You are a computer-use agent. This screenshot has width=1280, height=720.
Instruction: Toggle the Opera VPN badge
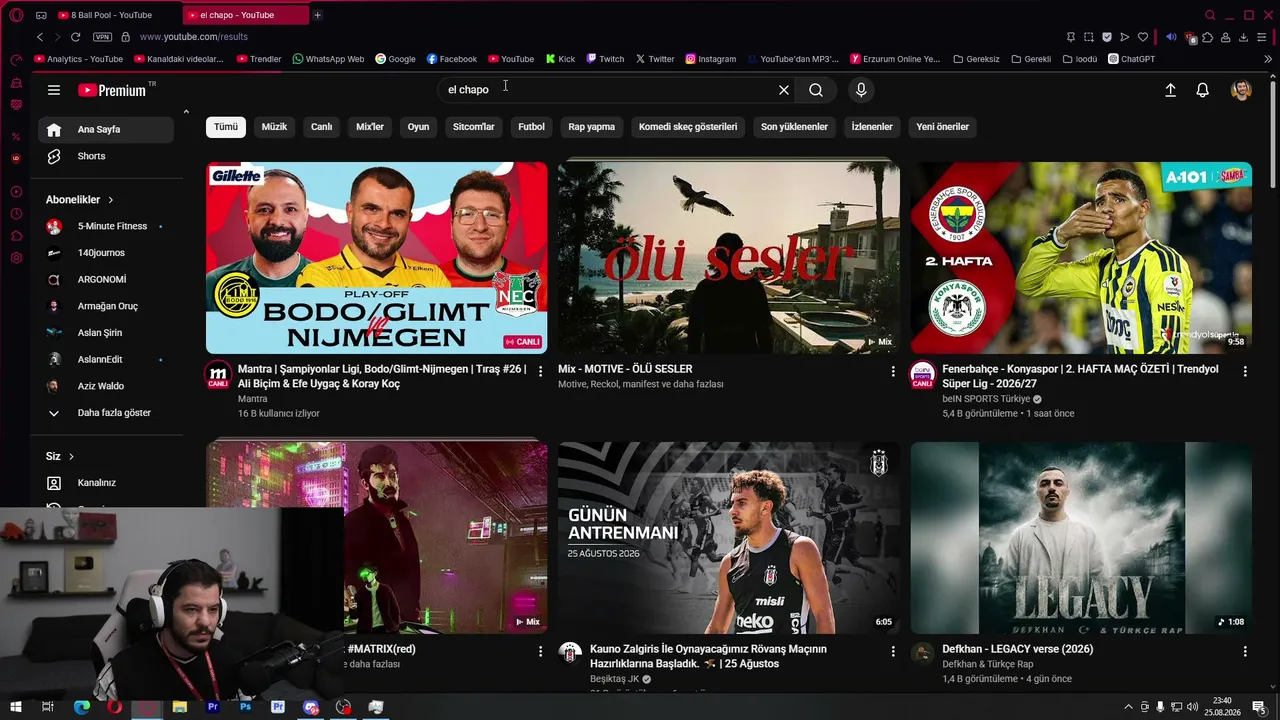102,37
